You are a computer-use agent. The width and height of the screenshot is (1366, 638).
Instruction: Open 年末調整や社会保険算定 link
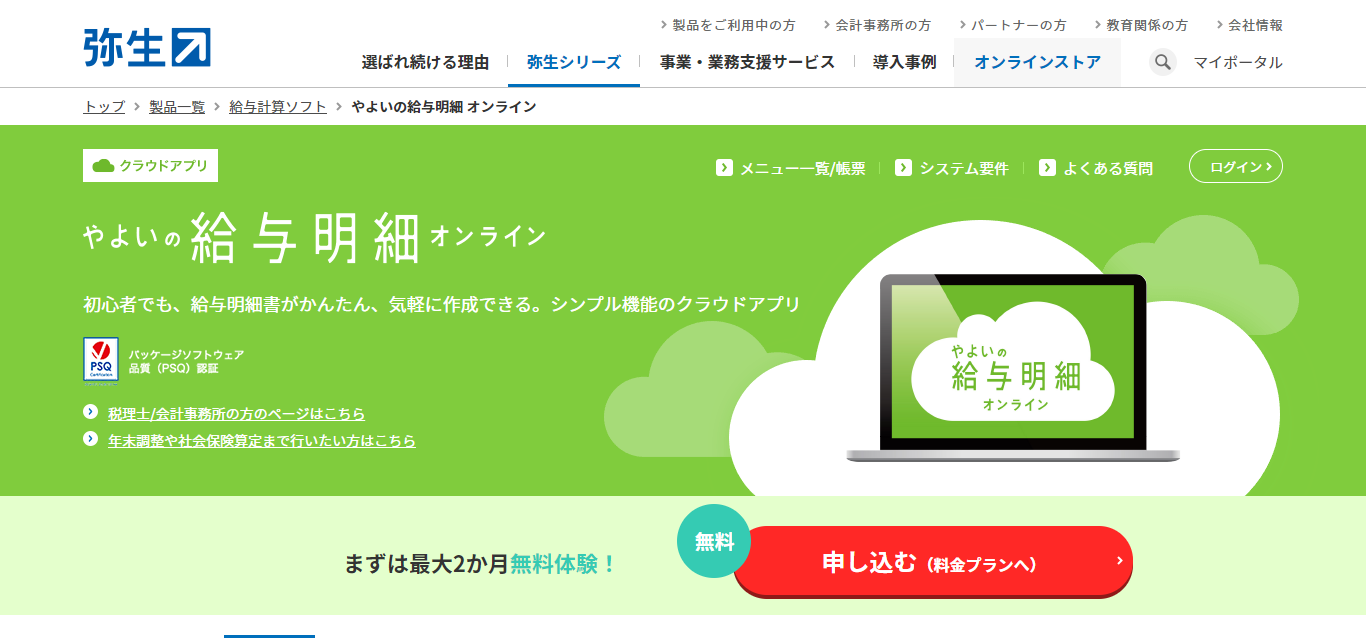point(262,440)
